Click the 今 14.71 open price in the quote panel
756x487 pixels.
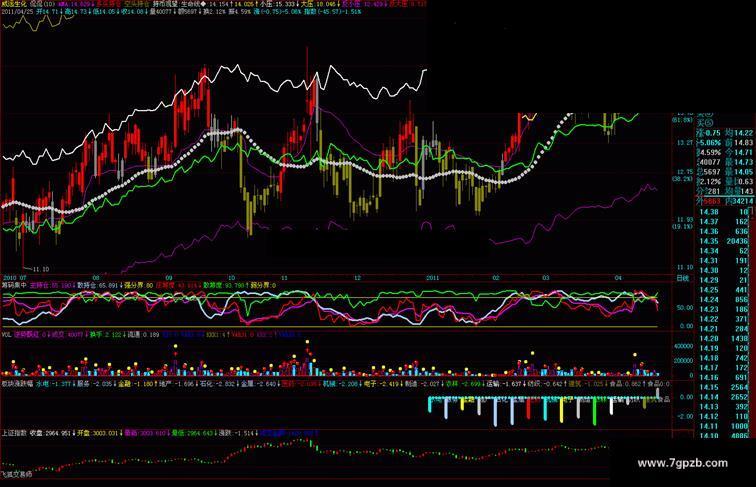point(738,152)
